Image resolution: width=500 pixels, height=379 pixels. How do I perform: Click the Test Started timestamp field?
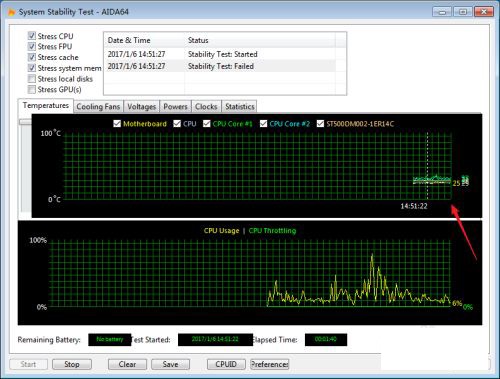coord(215,339)
